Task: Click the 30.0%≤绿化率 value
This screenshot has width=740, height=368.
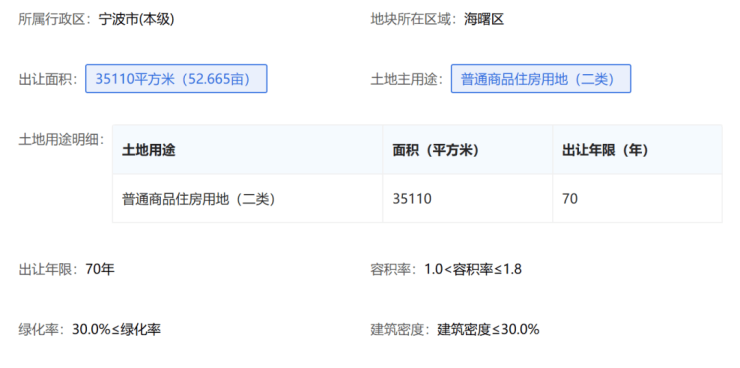Action: [x=117, y=329]
